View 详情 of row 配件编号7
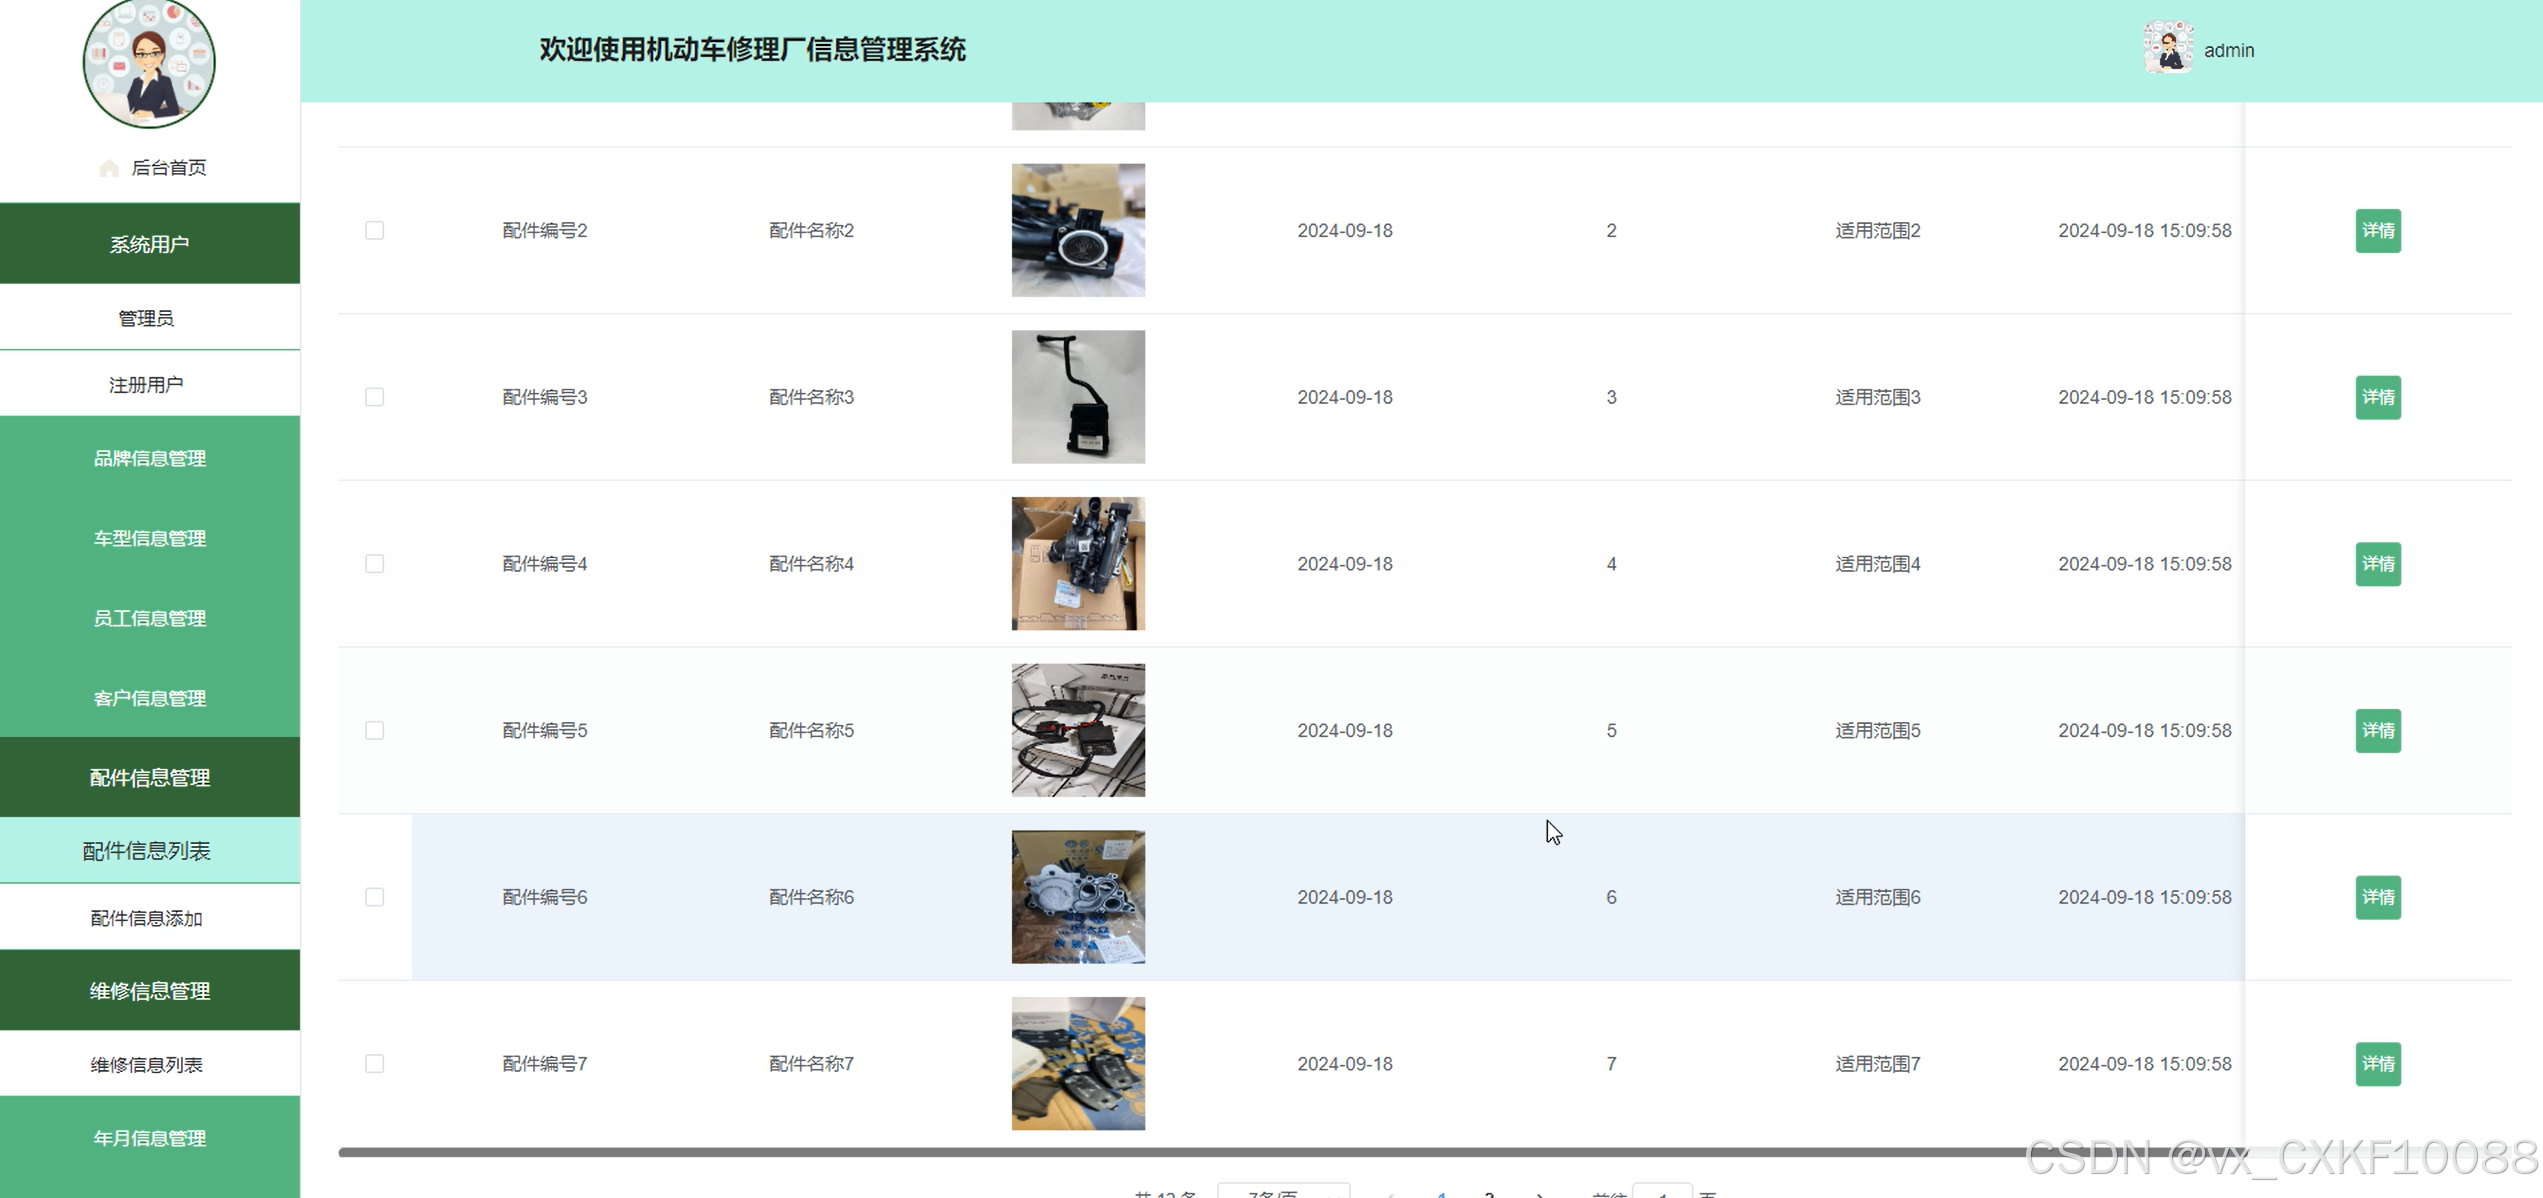The height and width of the screenshot is (1198, 2543). (2377, 1063)
